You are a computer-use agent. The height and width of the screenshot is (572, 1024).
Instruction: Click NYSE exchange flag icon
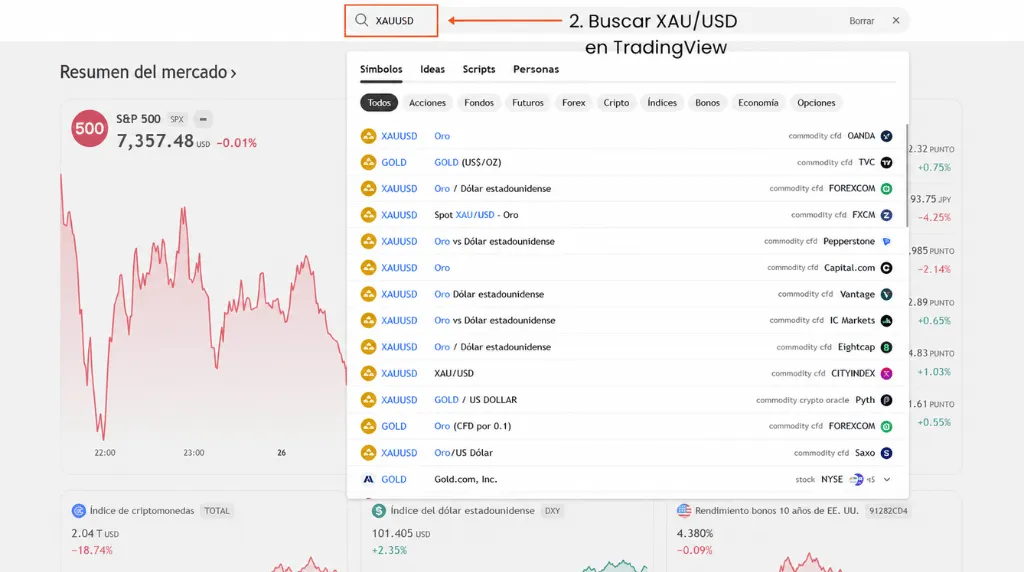pyautogui.click(x=856, y=479)
